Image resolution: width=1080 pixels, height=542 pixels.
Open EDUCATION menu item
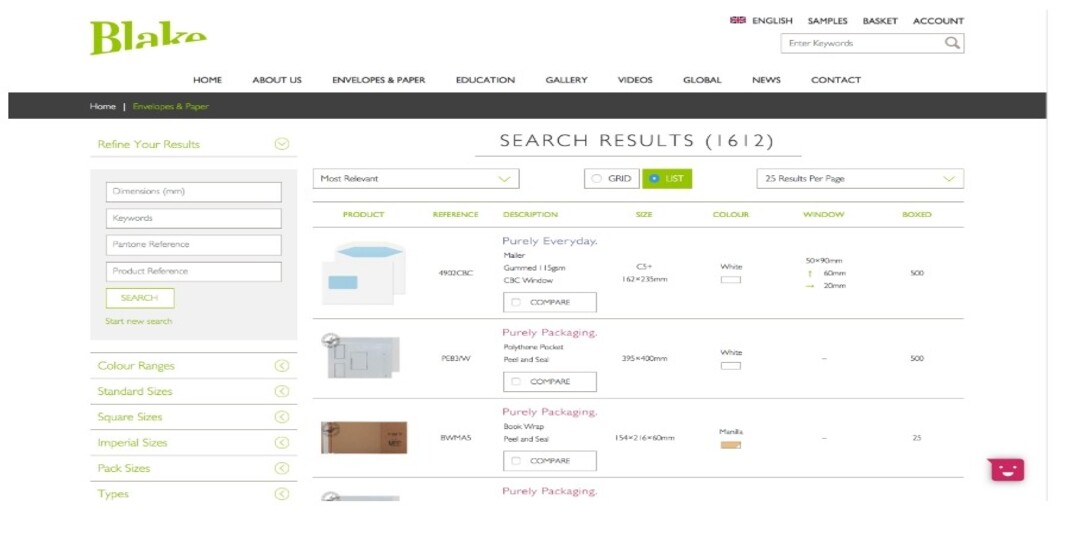point(486,80)
